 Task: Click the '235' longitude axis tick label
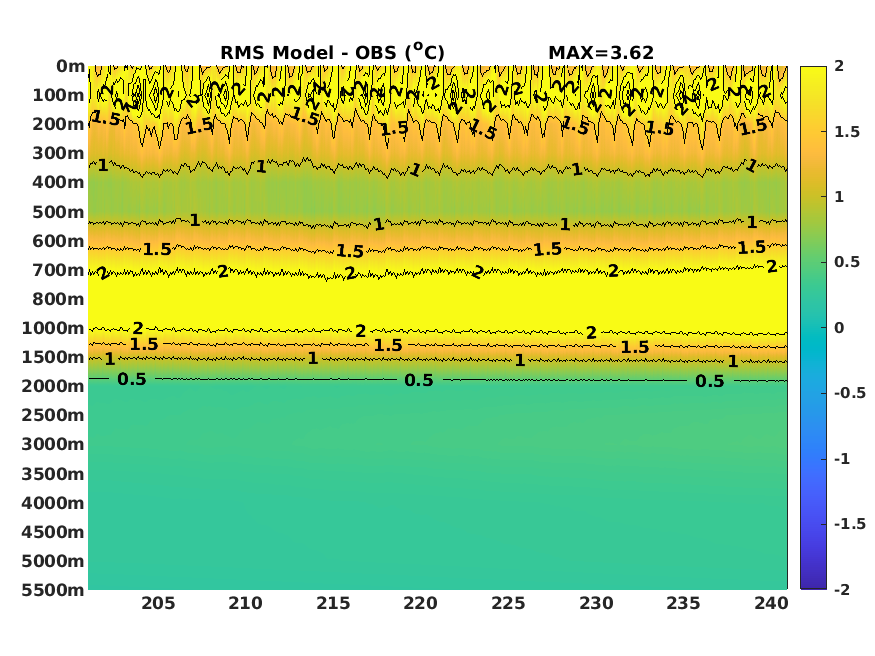[684, 604]
